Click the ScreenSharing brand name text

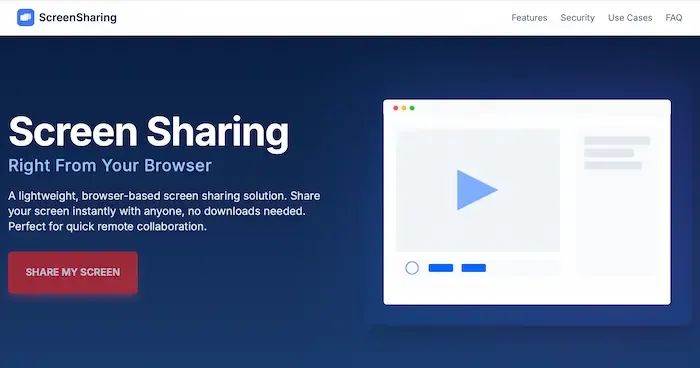coord(78,17)
